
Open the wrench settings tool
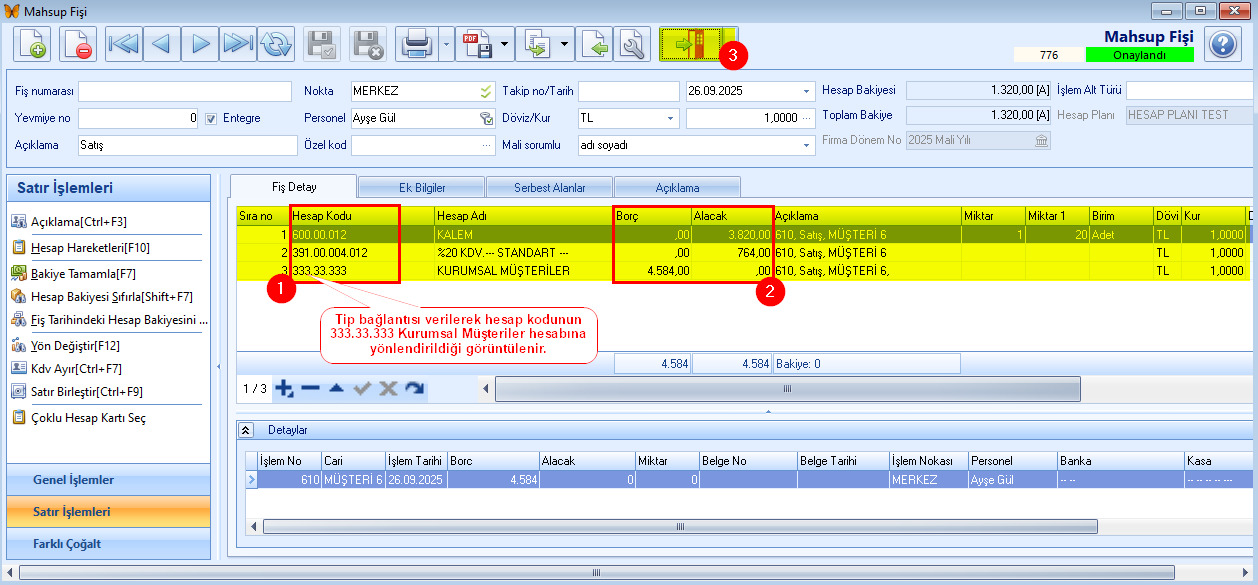(x=632, y=44)
